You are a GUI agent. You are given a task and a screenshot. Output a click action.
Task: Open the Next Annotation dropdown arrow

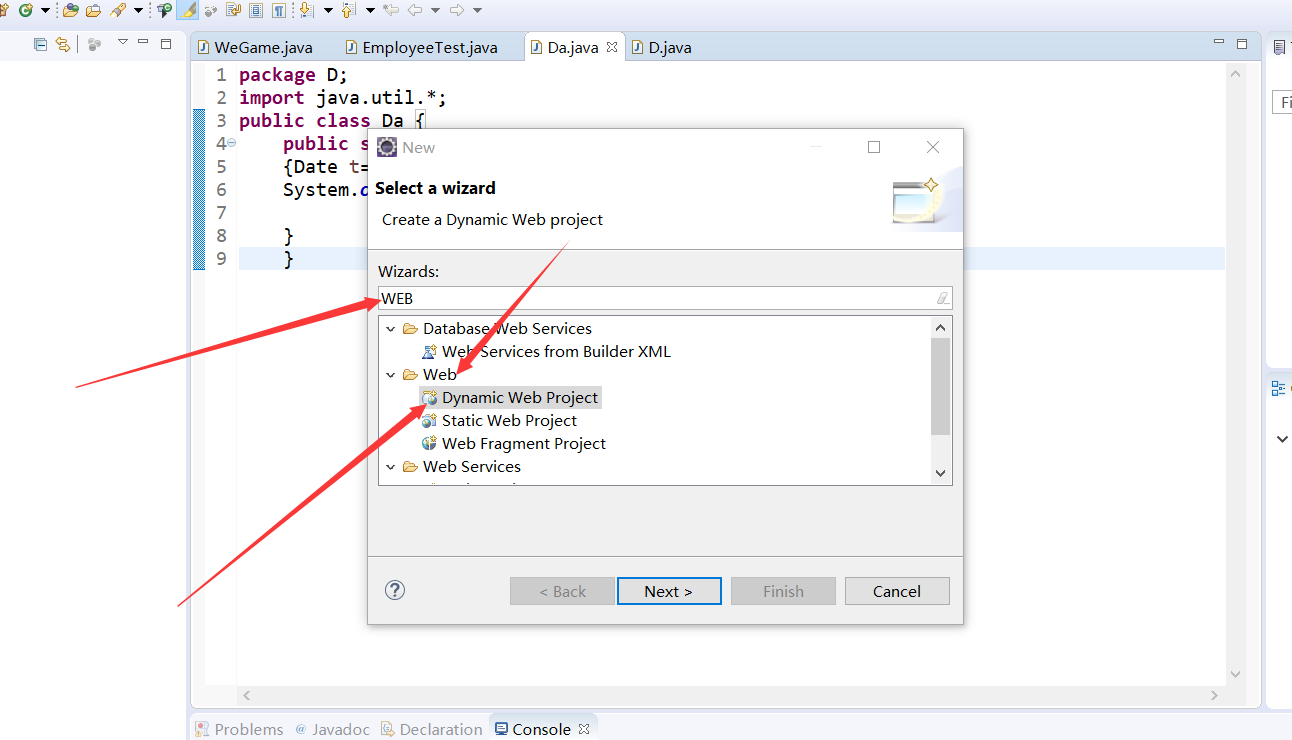[328, 10]
